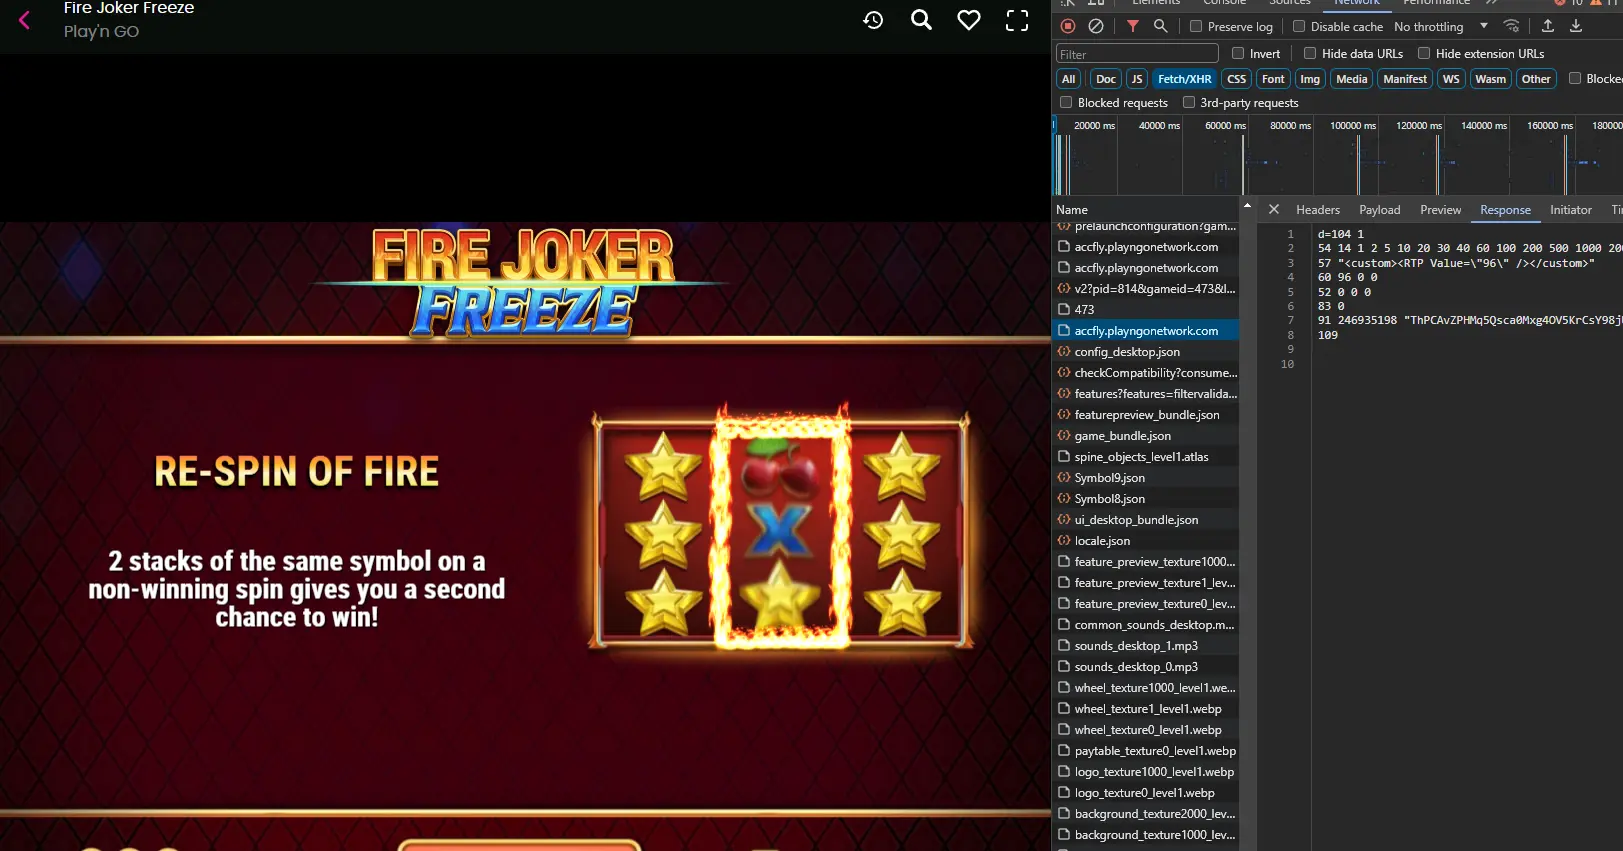
Task: Select common_sounds_desktop.m... request
Action: pos(1147,625)
